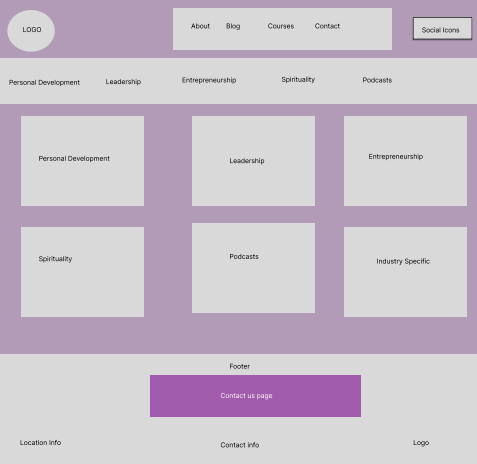
Task: Click the purple Contact us page button
Action: (255, 396)
